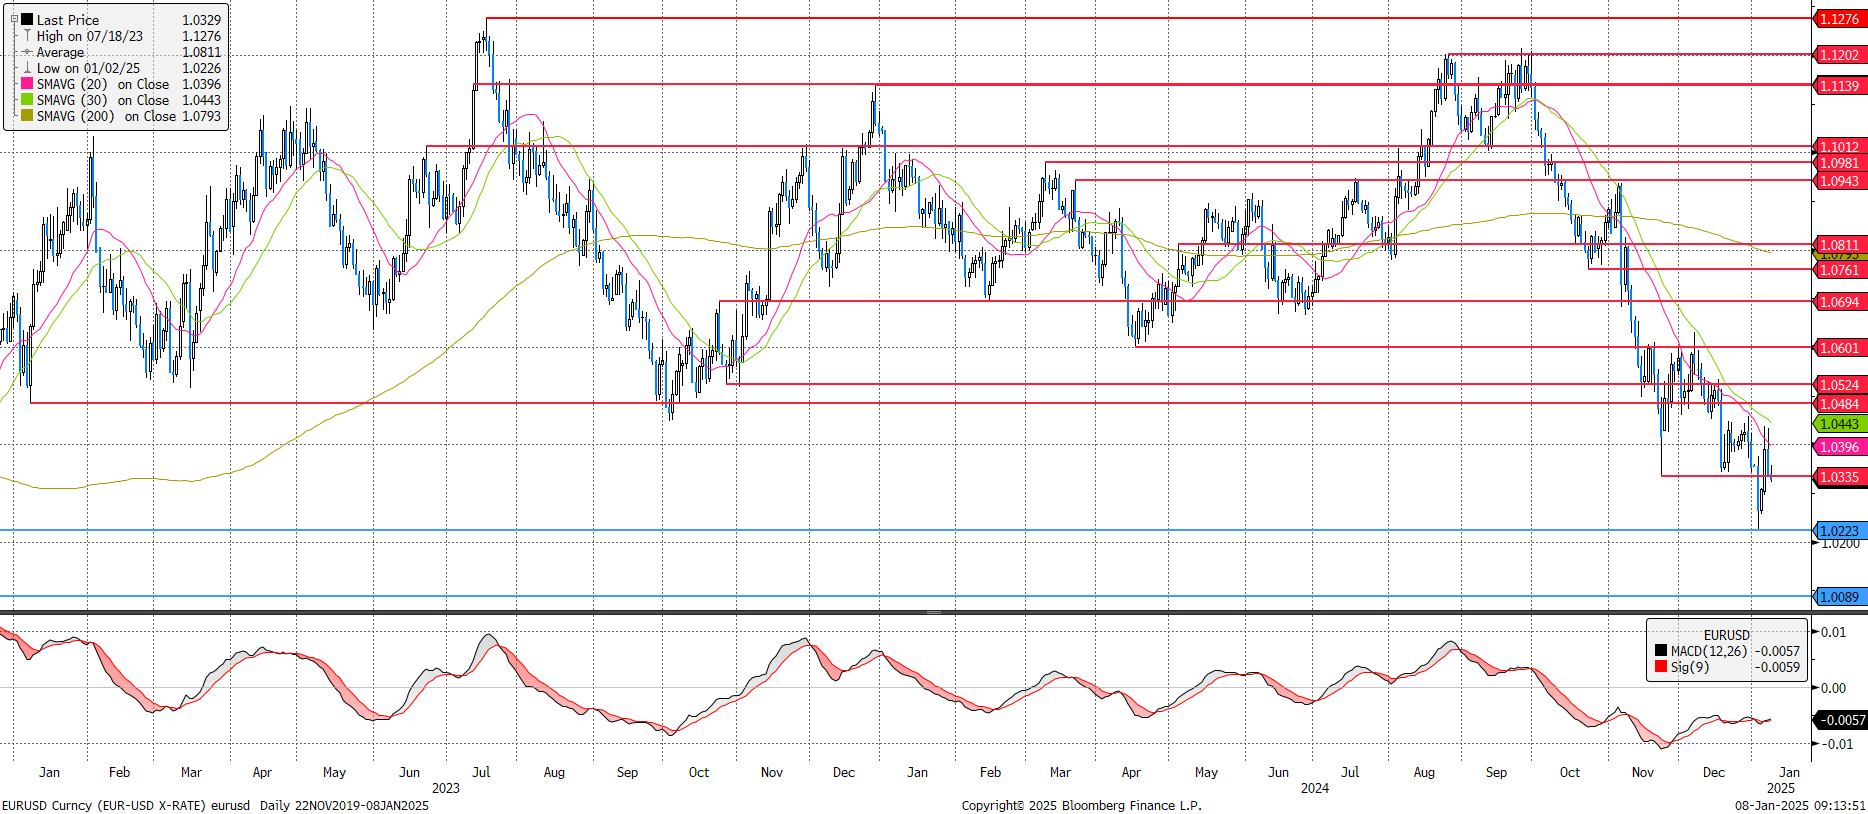
Task: Click the 1.0761 red price level tag
Action: point(1839,270)
